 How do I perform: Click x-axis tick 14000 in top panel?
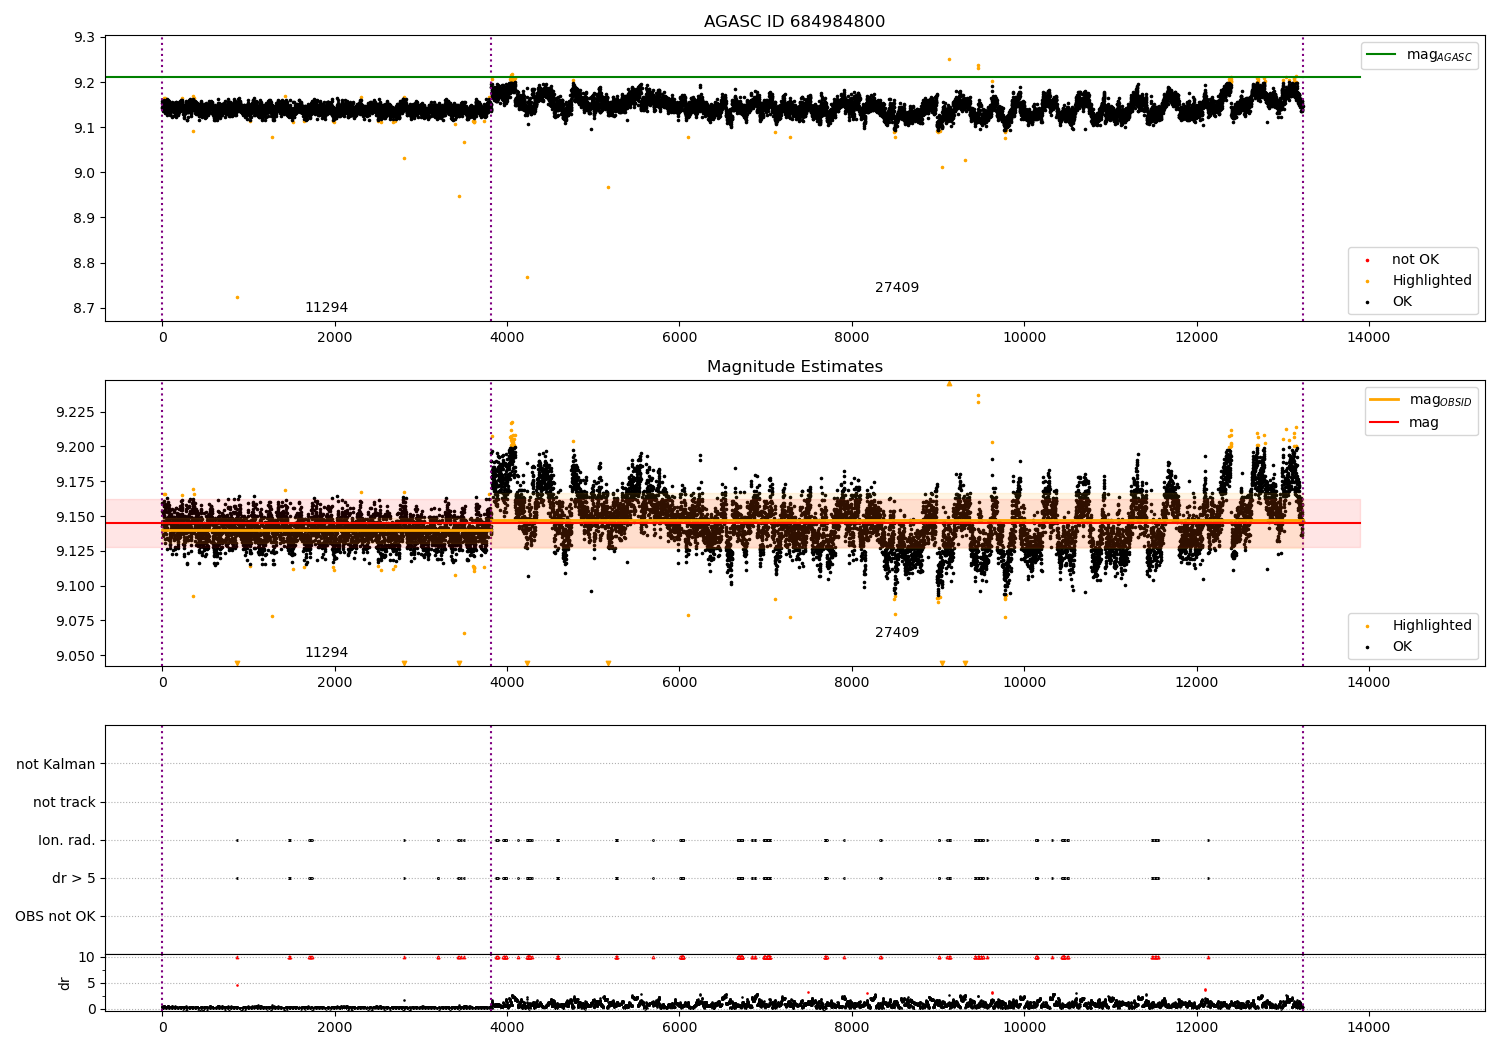(1369, 338)
